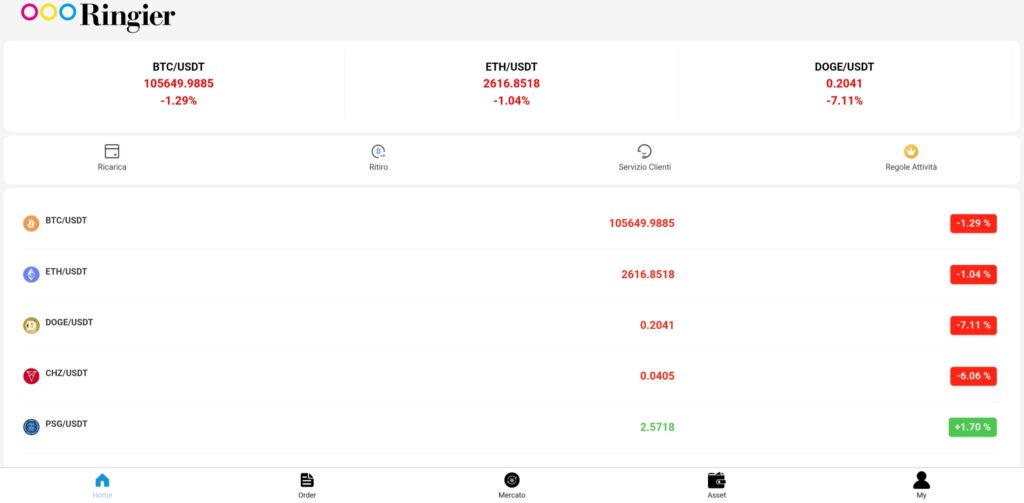The width and height of the screenshot is (1024, 503).
Task: Open the Asset wallet icon
Action: pos(716,480)
